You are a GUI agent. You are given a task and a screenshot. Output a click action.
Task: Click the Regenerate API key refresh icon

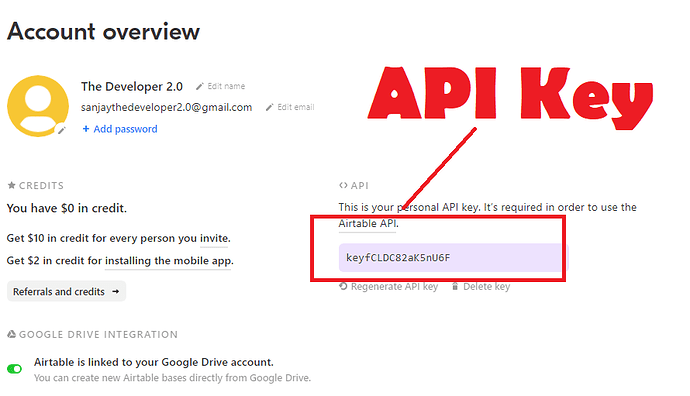(x=343, y=286)
